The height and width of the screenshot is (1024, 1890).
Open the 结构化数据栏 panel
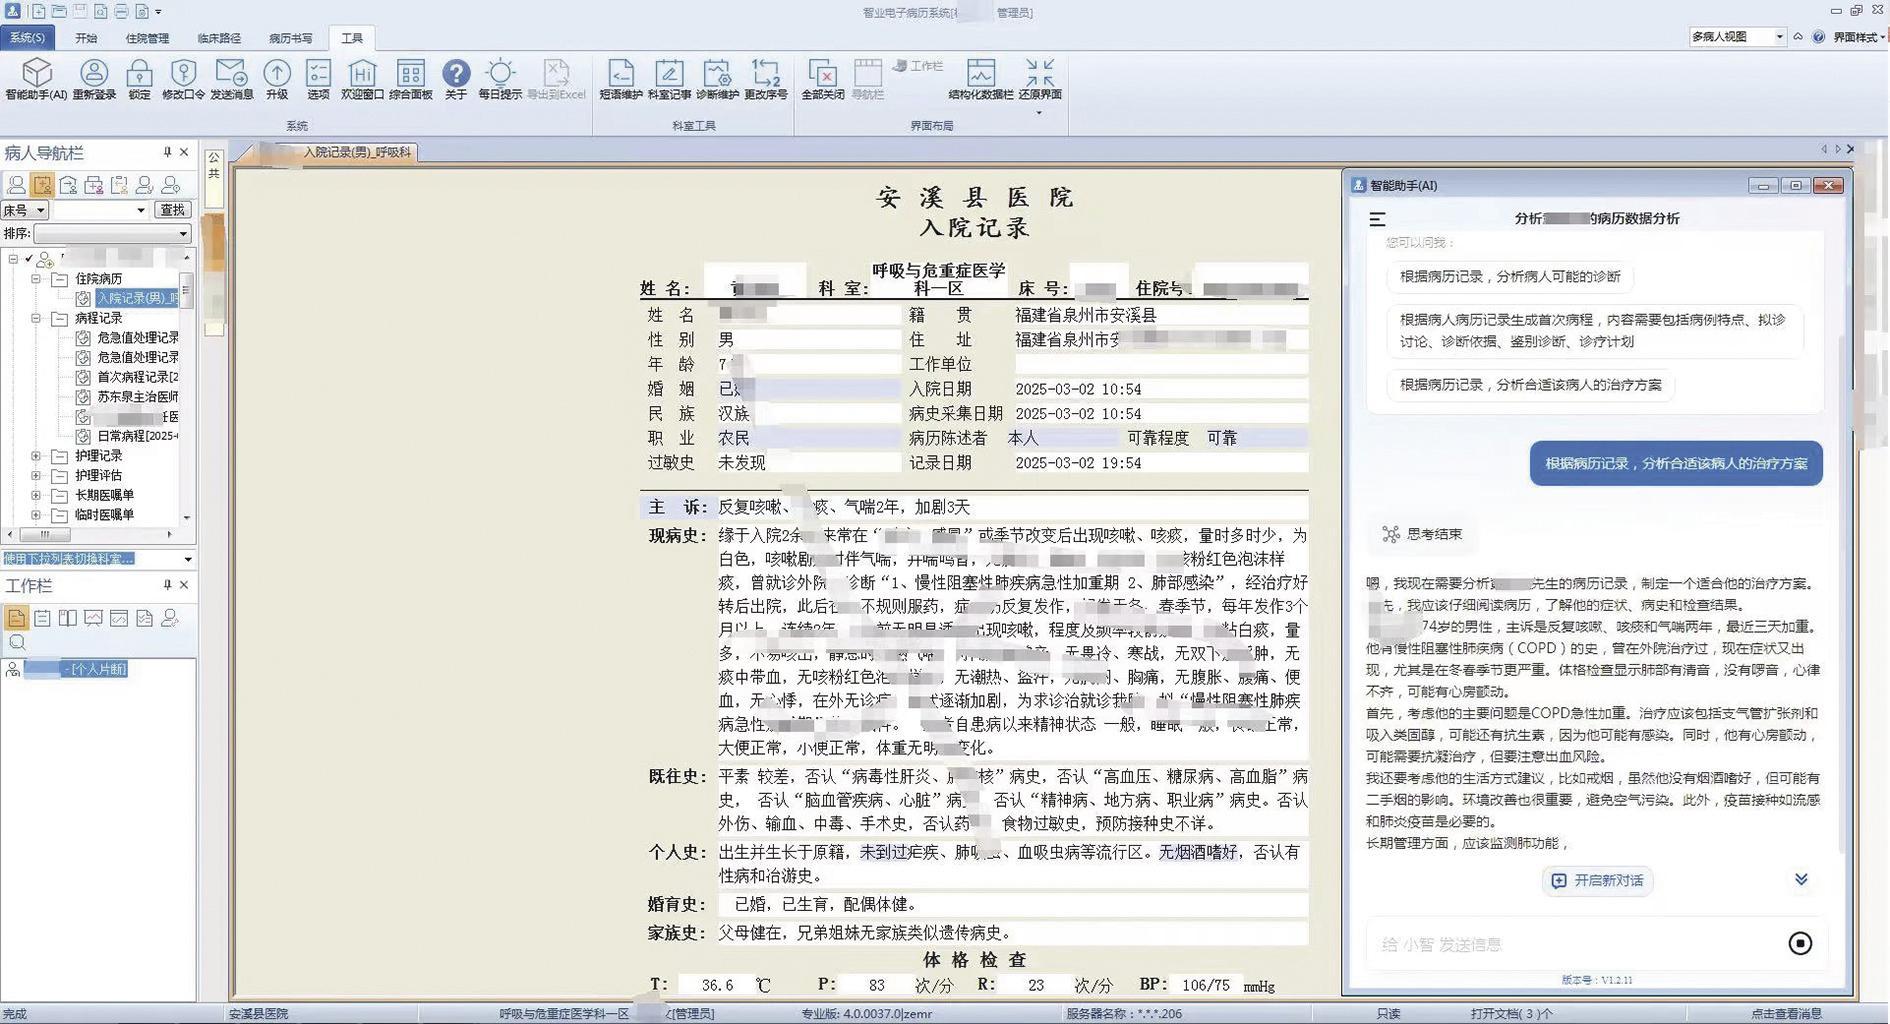pyautogui.click(x=981, y=79)
